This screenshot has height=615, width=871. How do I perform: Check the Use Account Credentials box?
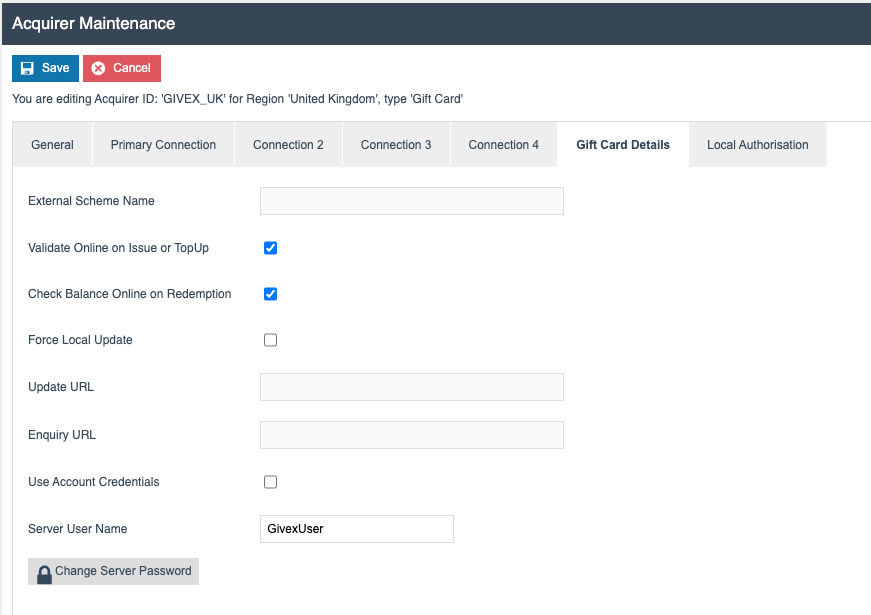(270, 481)
